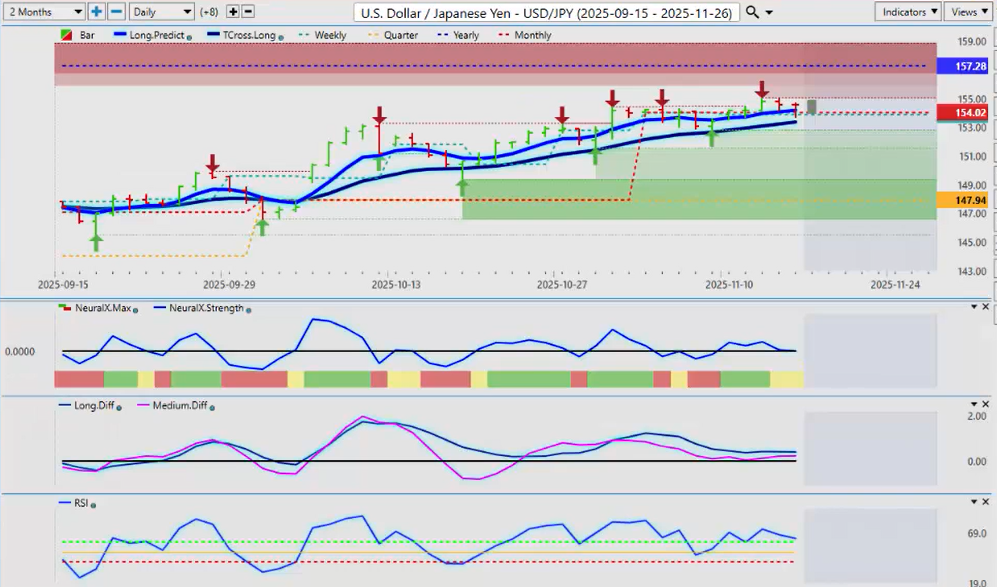Click the USD/JPY symbol title field
Screen dimensions: 997x587
548,12
